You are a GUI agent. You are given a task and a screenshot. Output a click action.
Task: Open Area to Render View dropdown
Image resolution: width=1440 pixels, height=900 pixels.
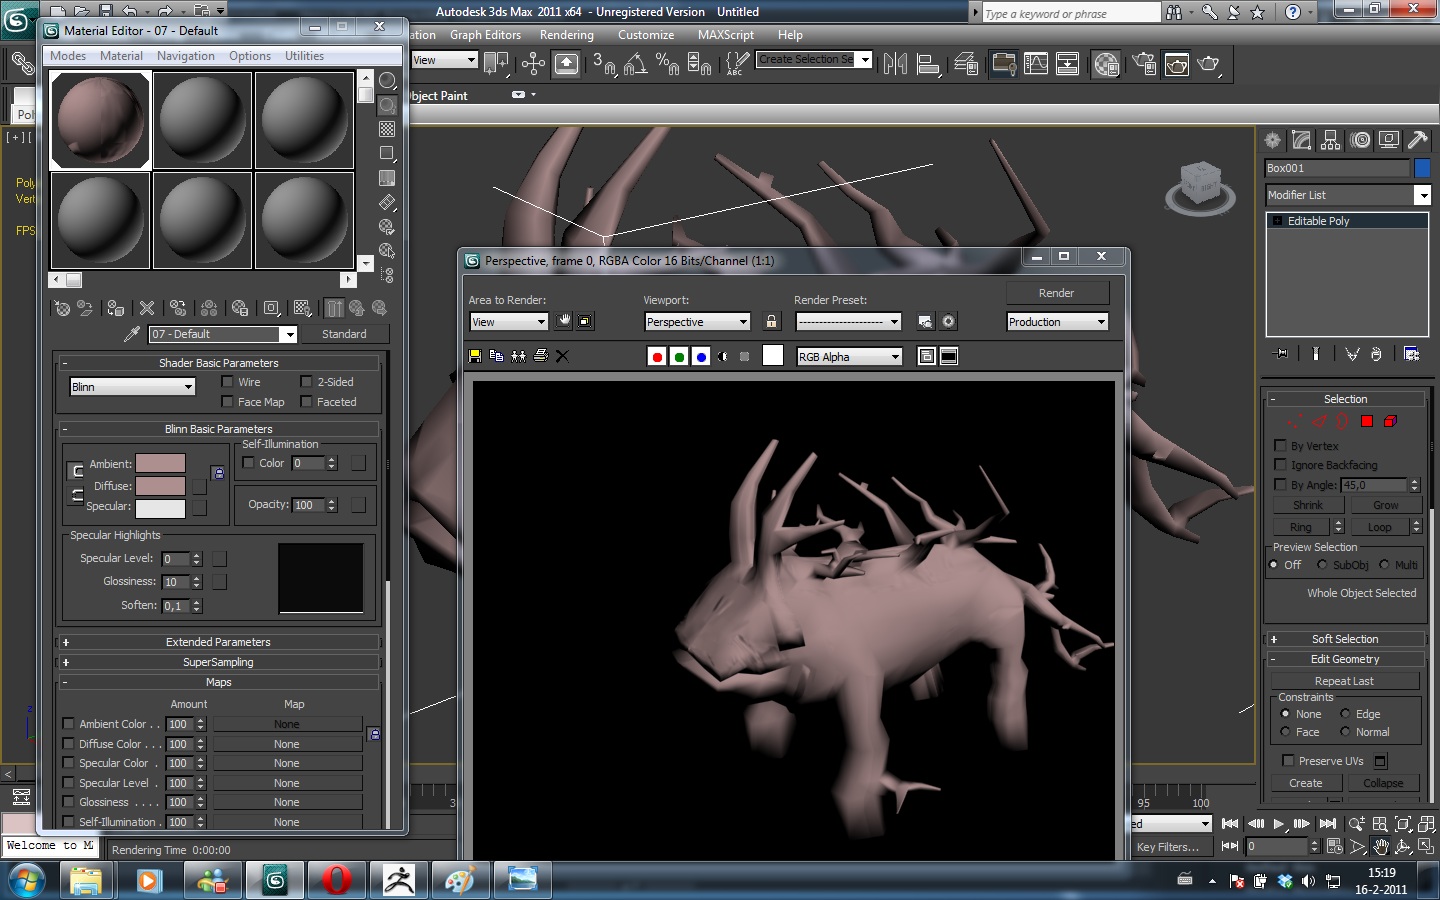(x=509, y=322)
